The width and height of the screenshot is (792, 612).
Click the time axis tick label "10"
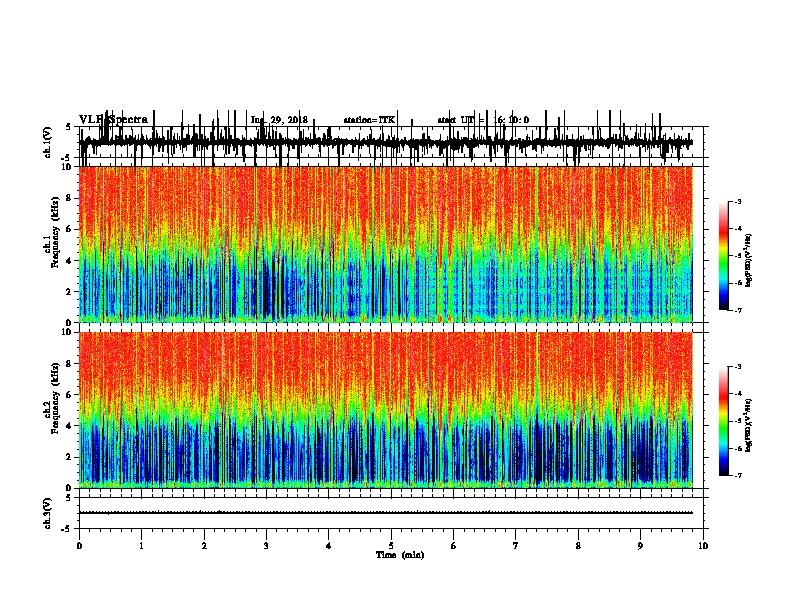(x=703, y=546)
